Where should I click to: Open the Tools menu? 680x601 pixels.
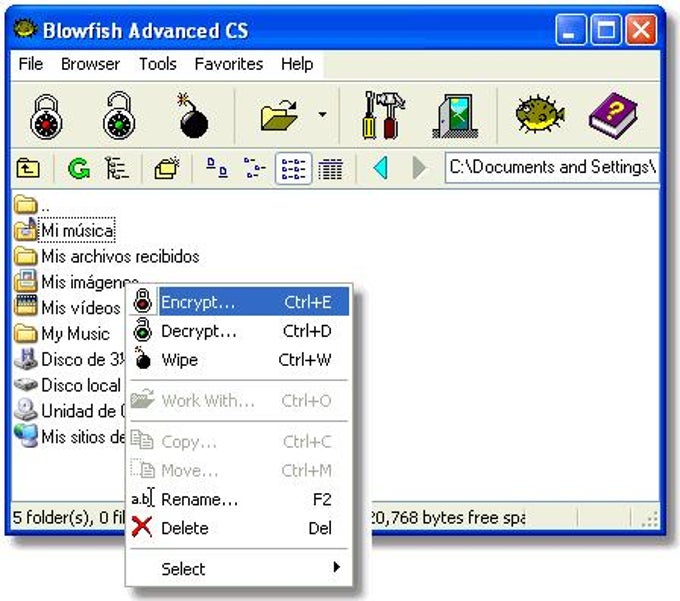(157, 64)
